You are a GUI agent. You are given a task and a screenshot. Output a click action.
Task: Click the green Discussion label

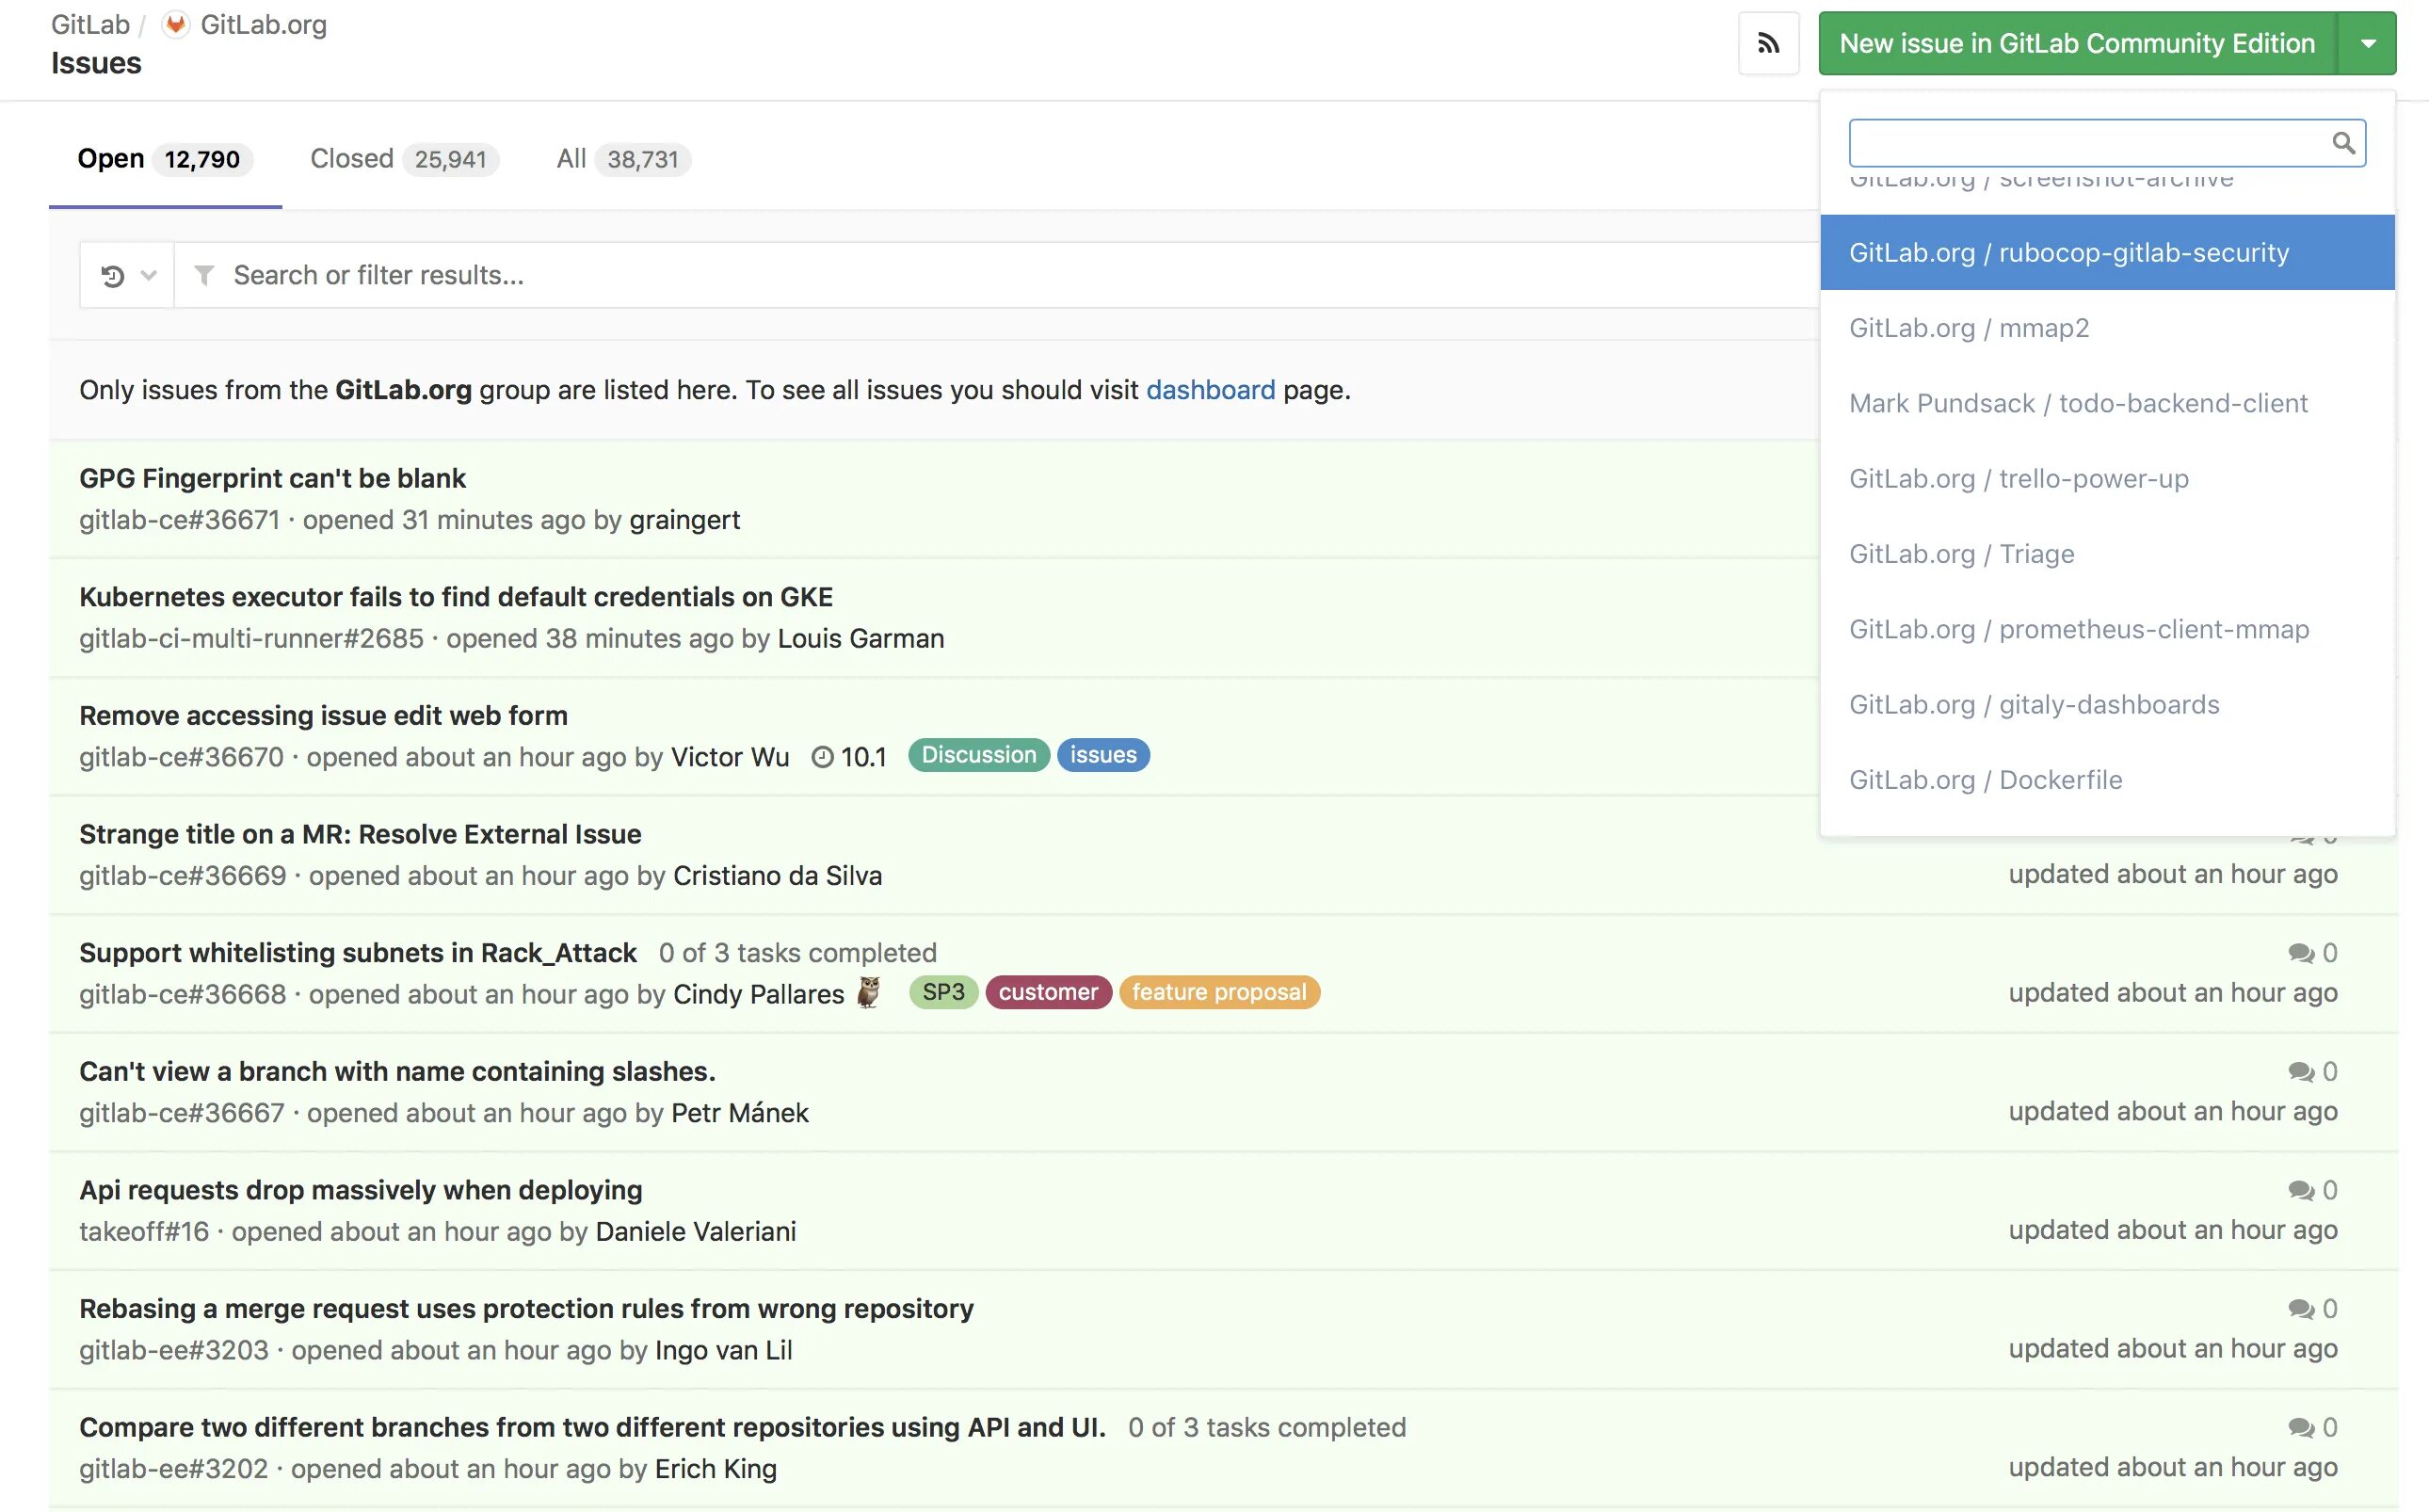[978, 755]
